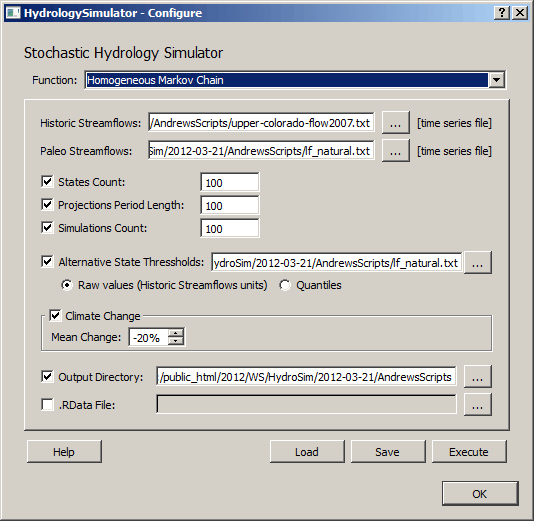
Task: Enable the .RData File checkbox
Action: coord(47,405)
